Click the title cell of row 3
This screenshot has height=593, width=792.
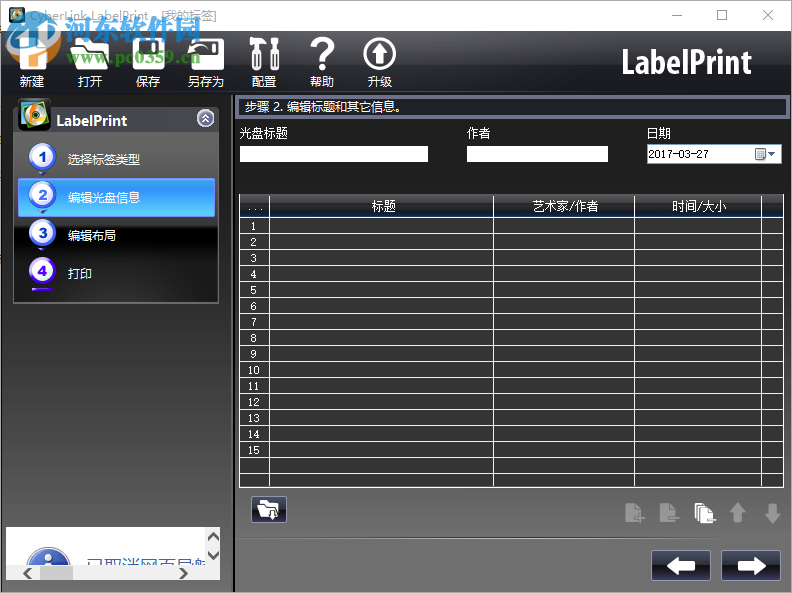[382, 258]
